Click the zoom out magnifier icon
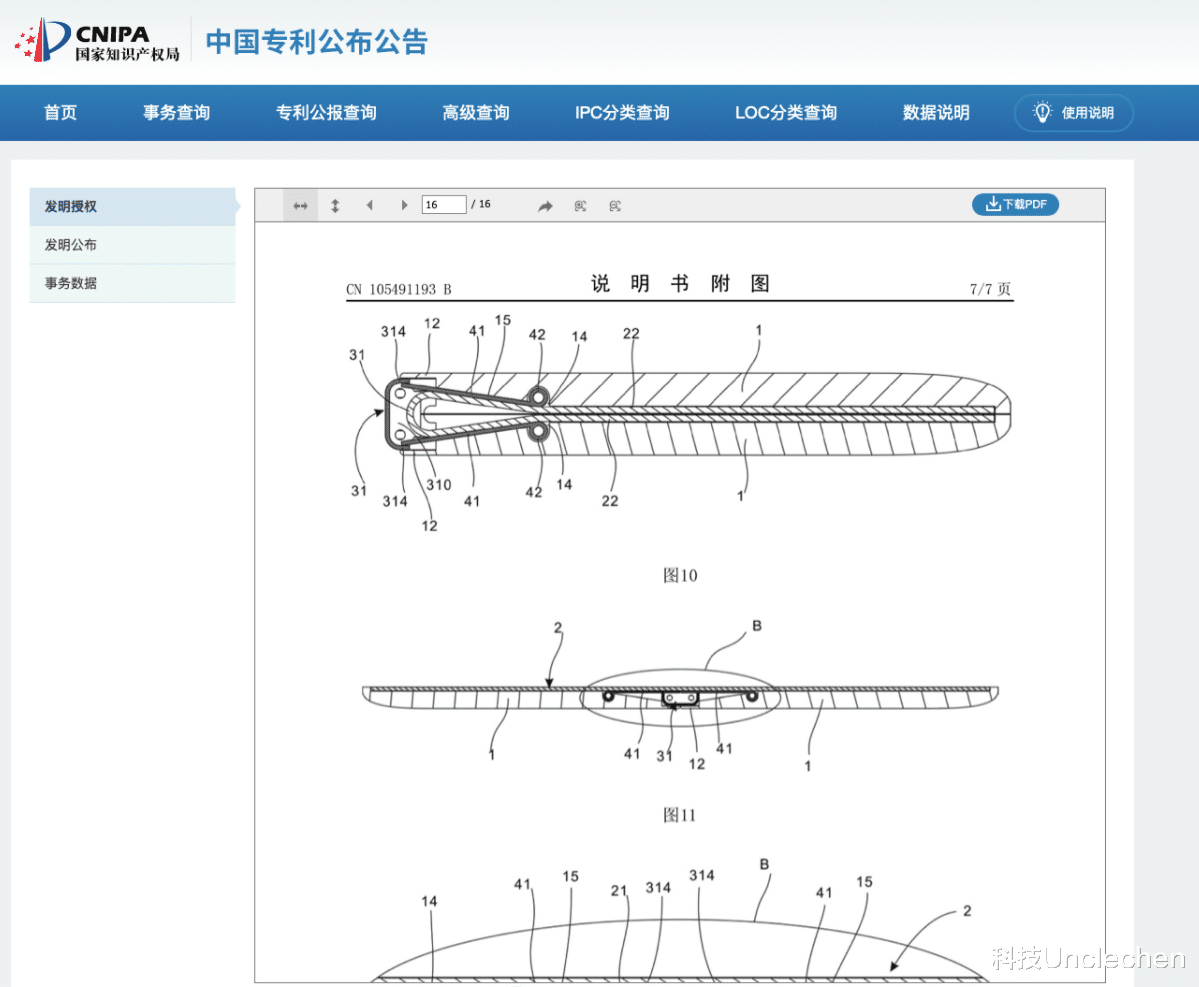1199x987 pixels. pyautogui.click(x=615, y=206)
